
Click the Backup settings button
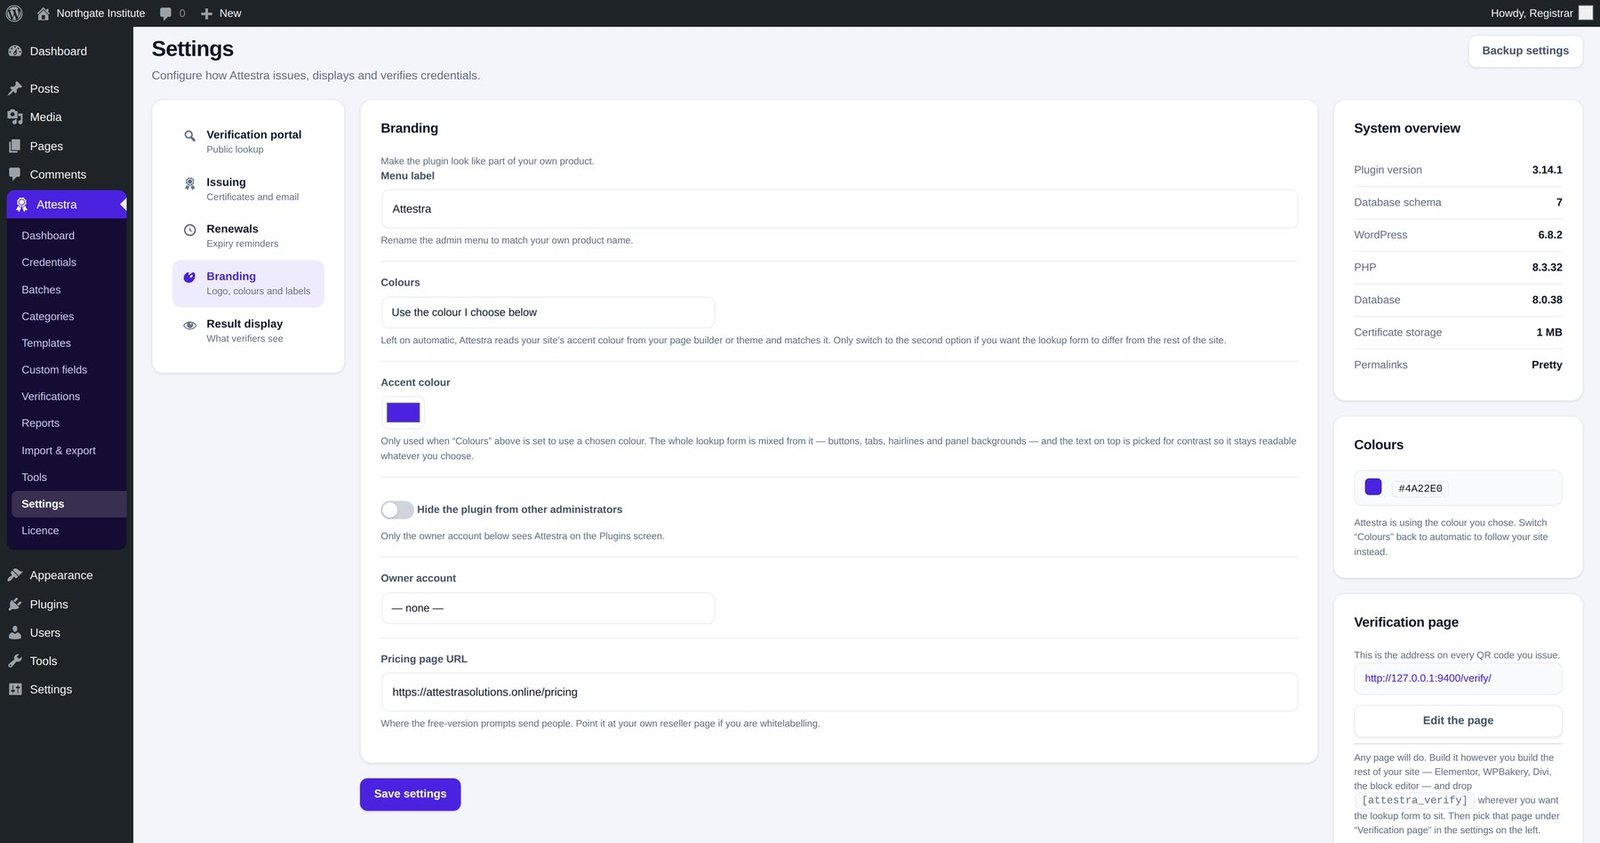pos(1525,51)
